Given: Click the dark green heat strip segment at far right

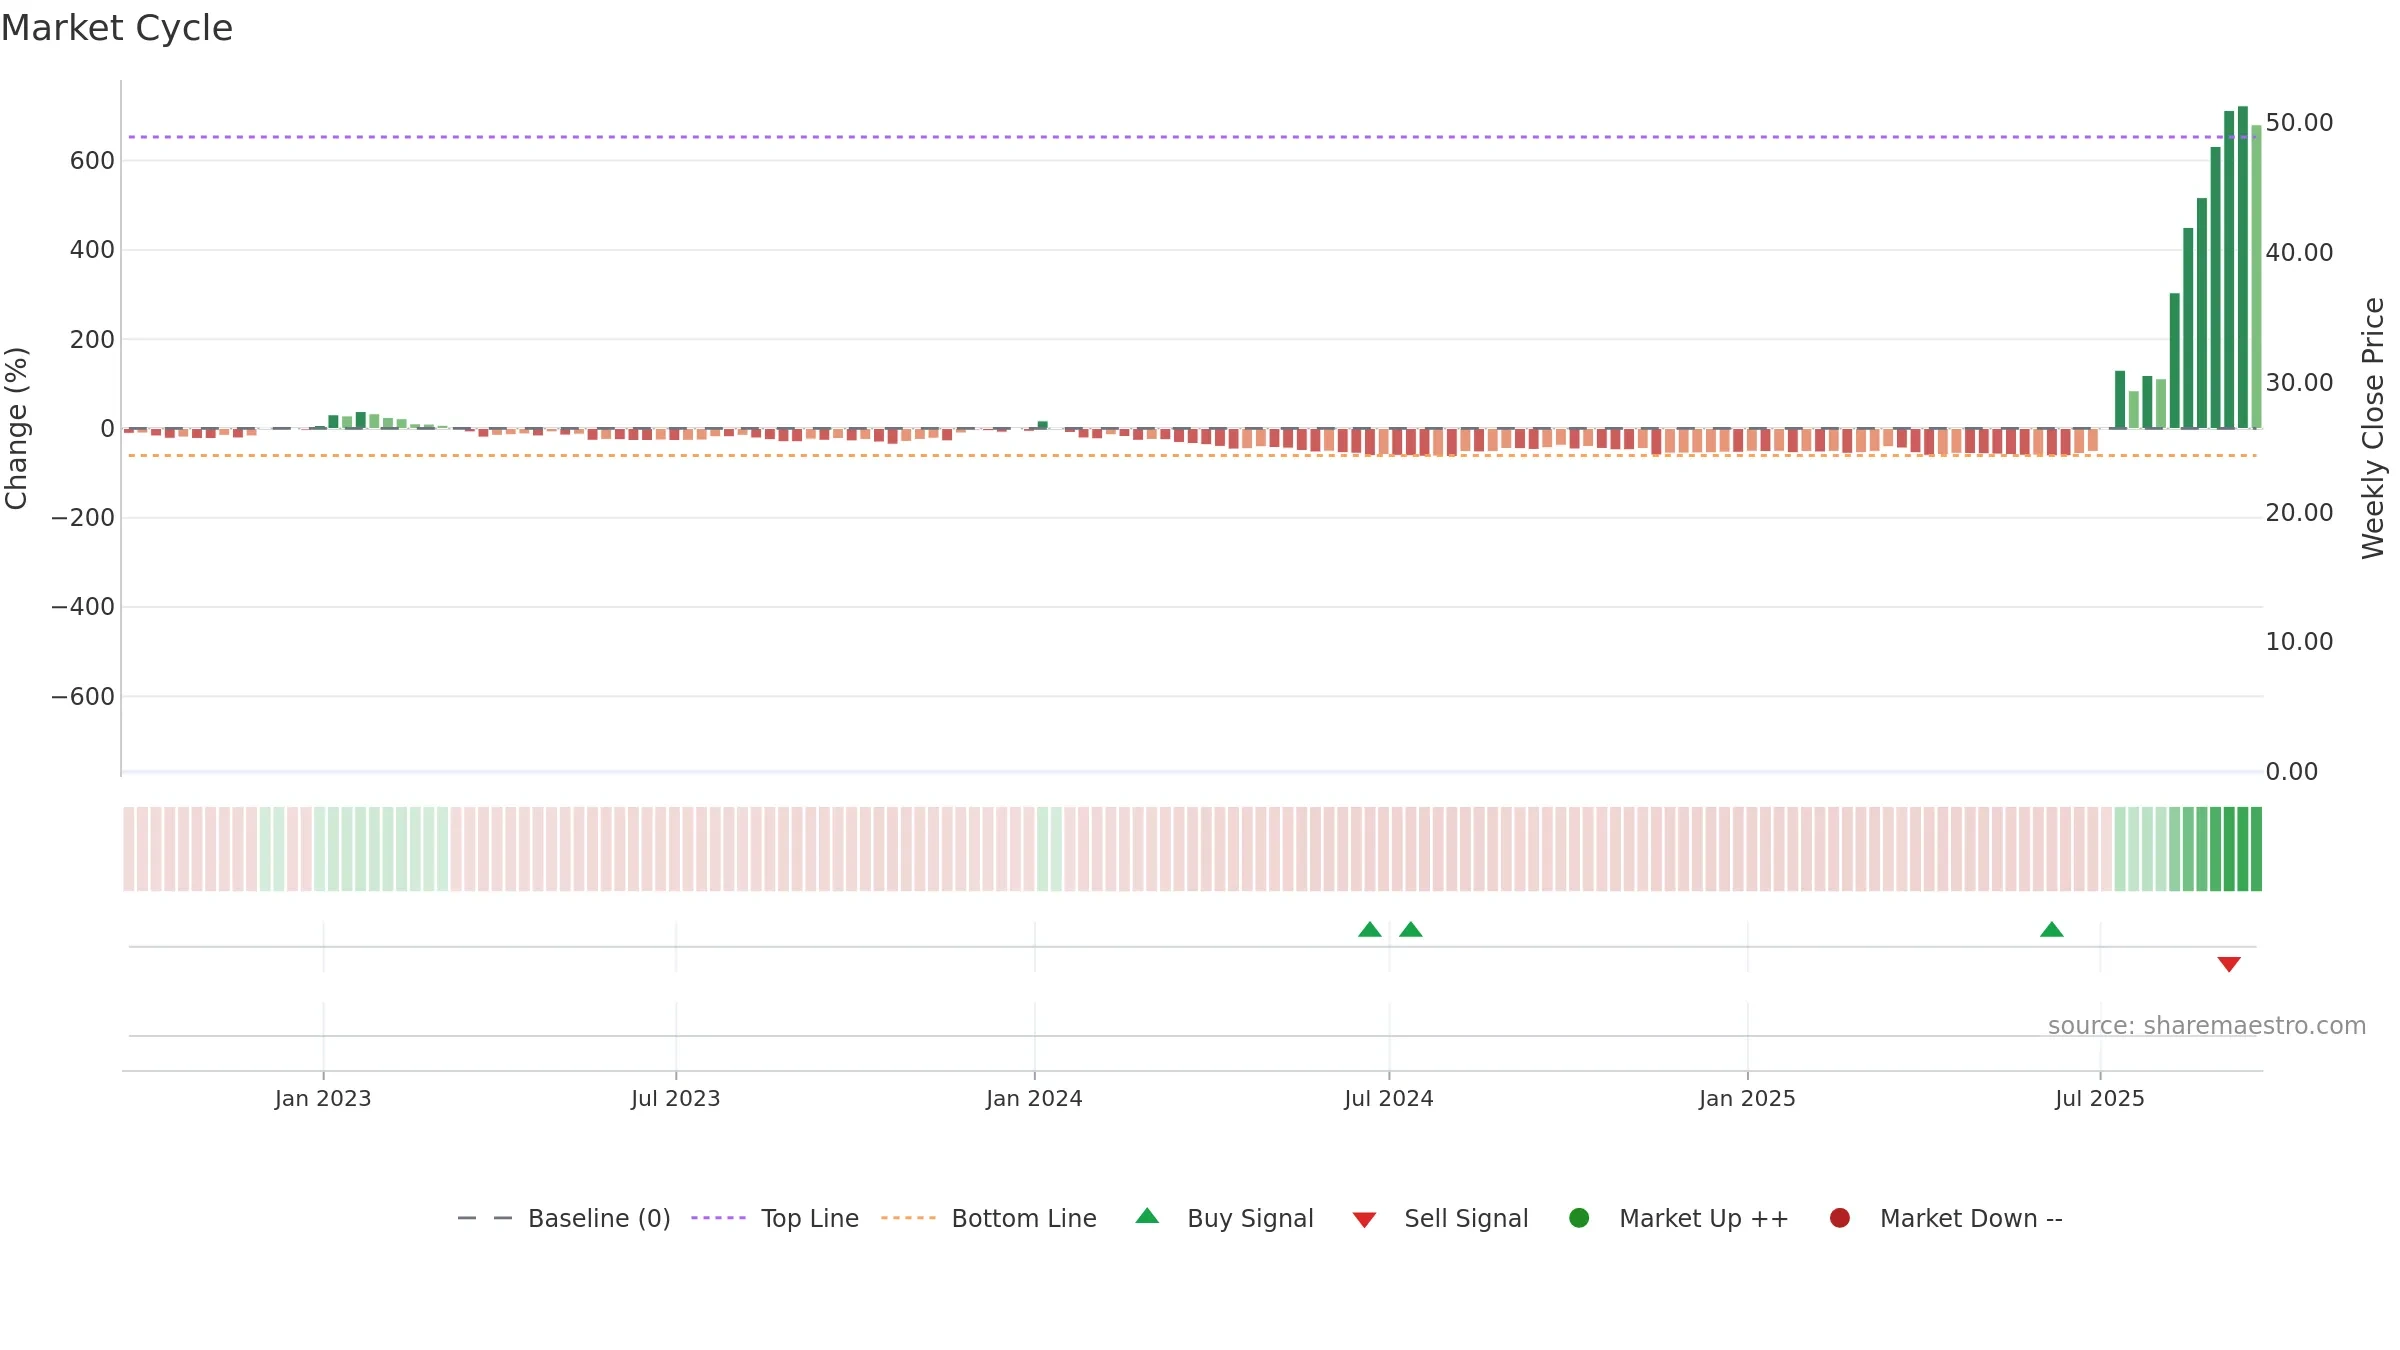Looking at the screenshot, I should 2256,849.
